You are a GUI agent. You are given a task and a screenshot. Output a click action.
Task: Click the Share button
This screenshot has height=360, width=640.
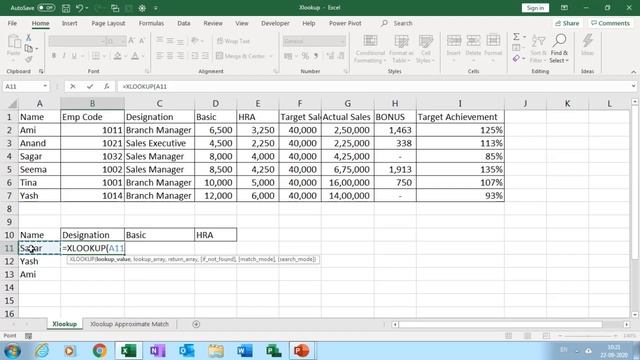click(567, 23)
